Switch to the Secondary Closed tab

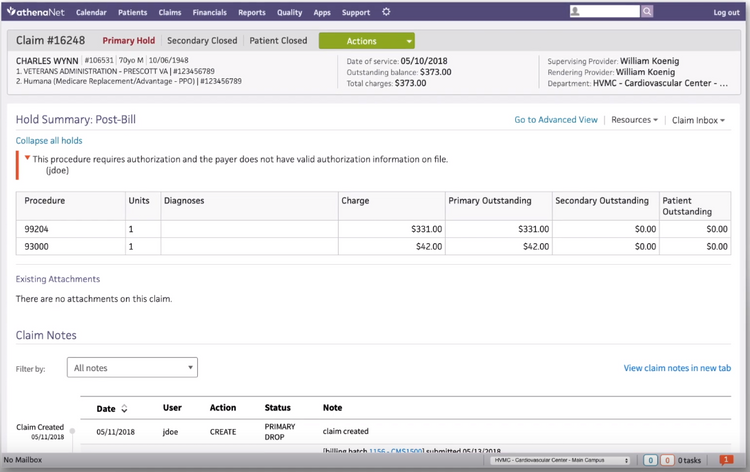point(202,41)
